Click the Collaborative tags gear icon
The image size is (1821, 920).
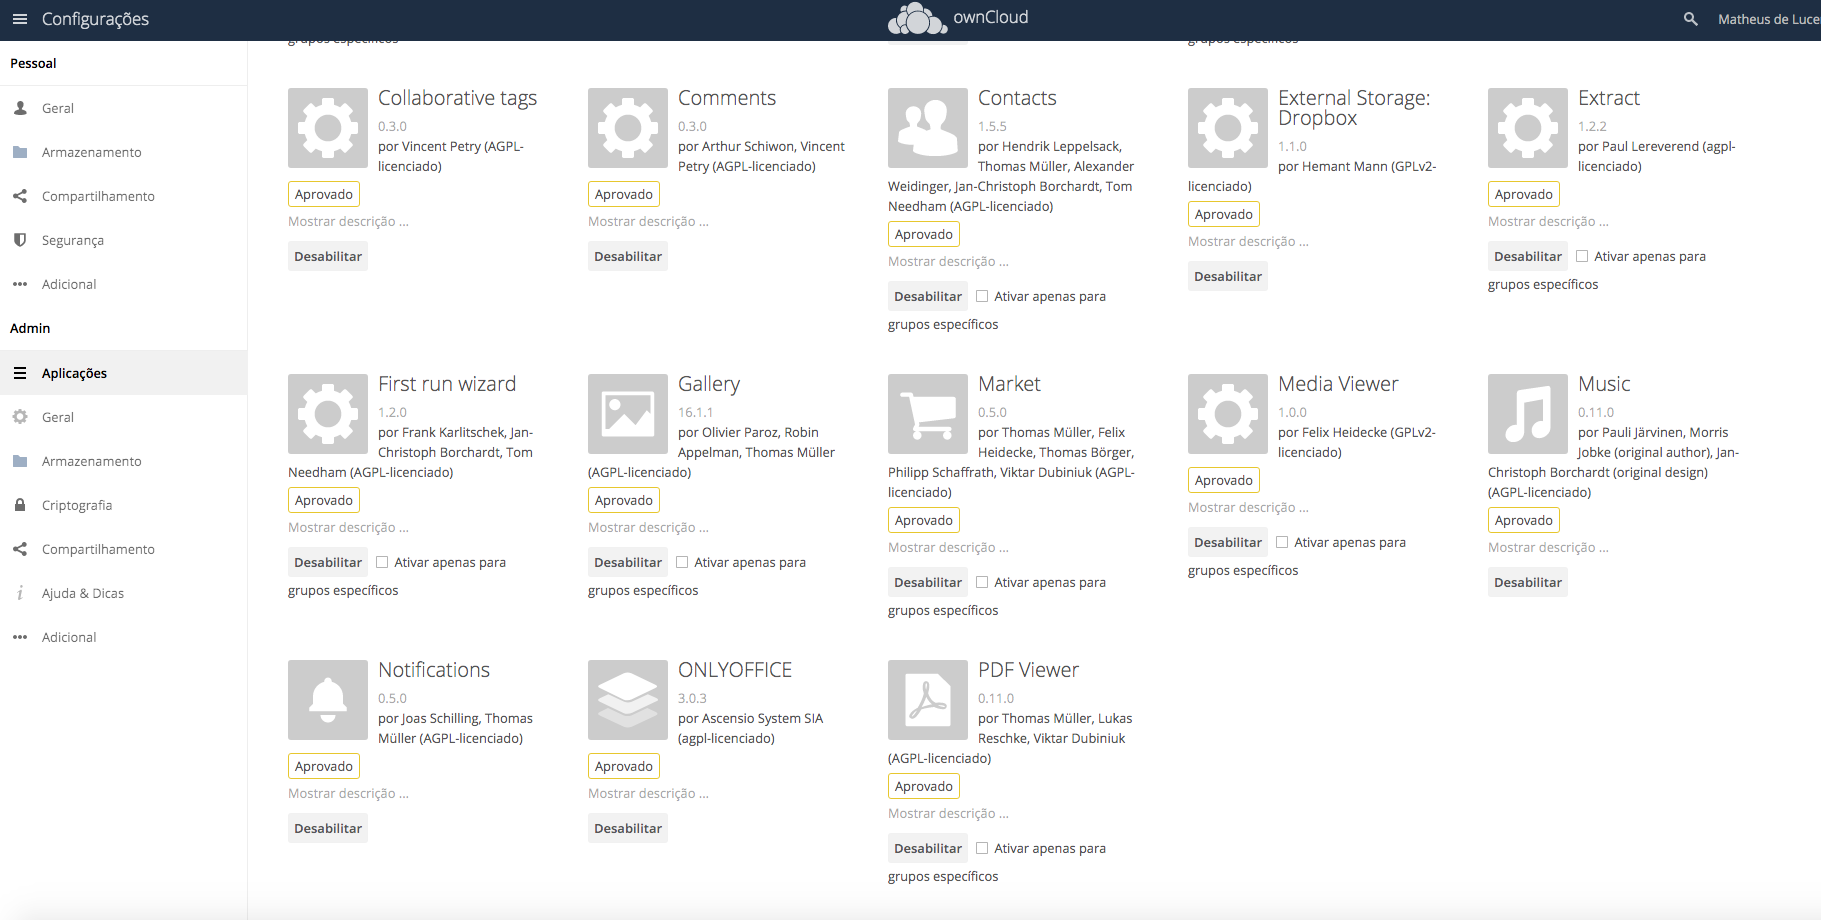click(328, 128)
